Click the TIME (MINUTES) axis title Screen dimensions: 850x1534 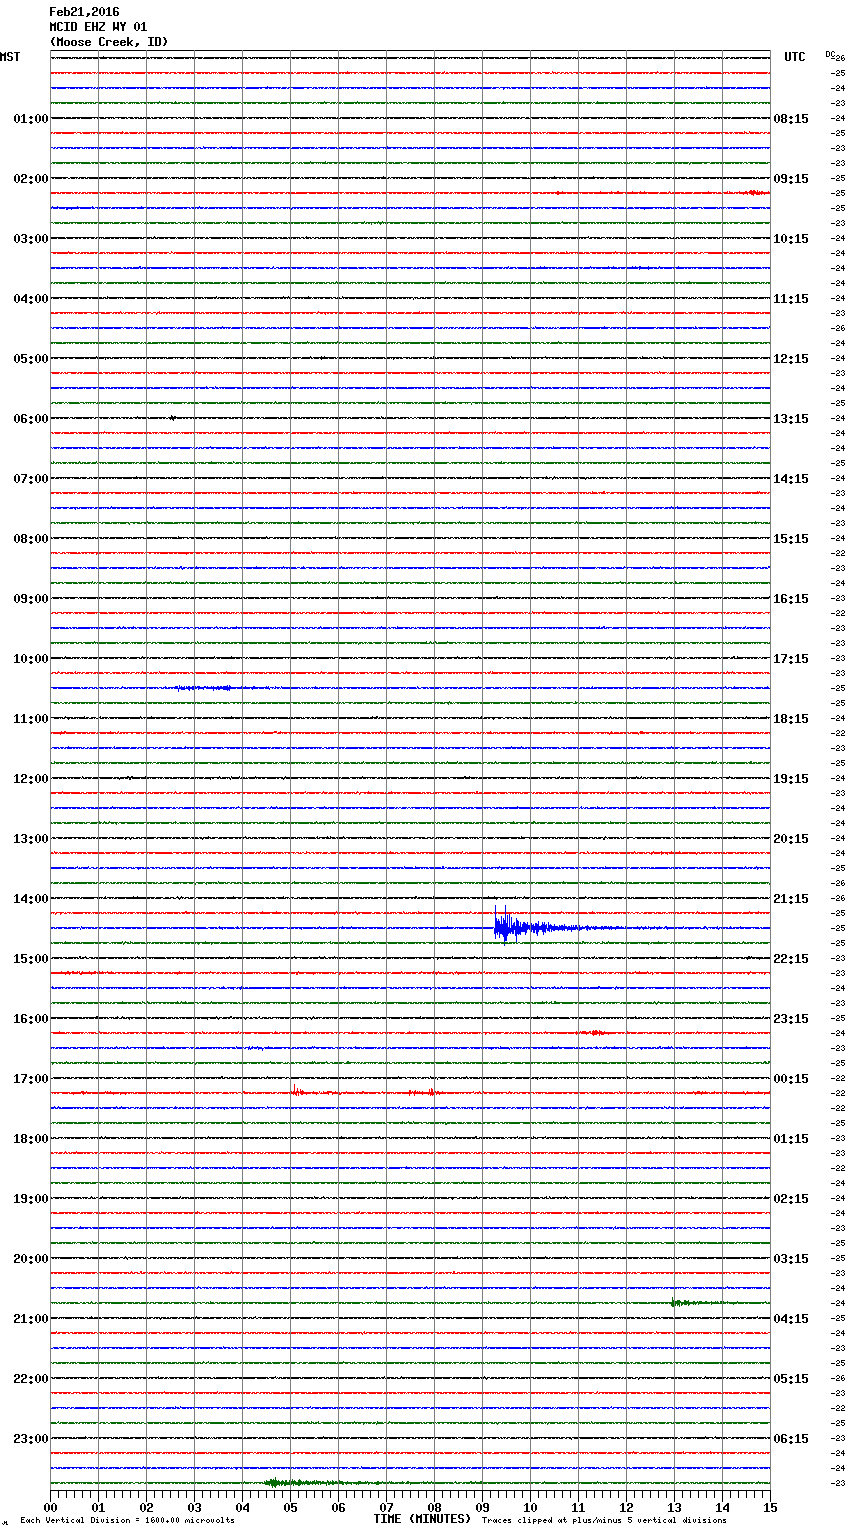pos(422,1519)
